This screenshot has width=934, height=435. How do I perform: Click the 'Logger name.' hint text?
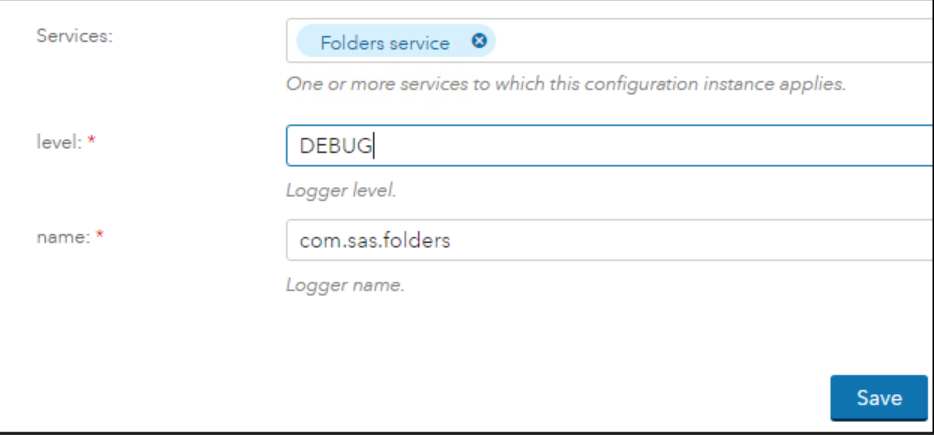pyautogui.click(x=345, y=285)
